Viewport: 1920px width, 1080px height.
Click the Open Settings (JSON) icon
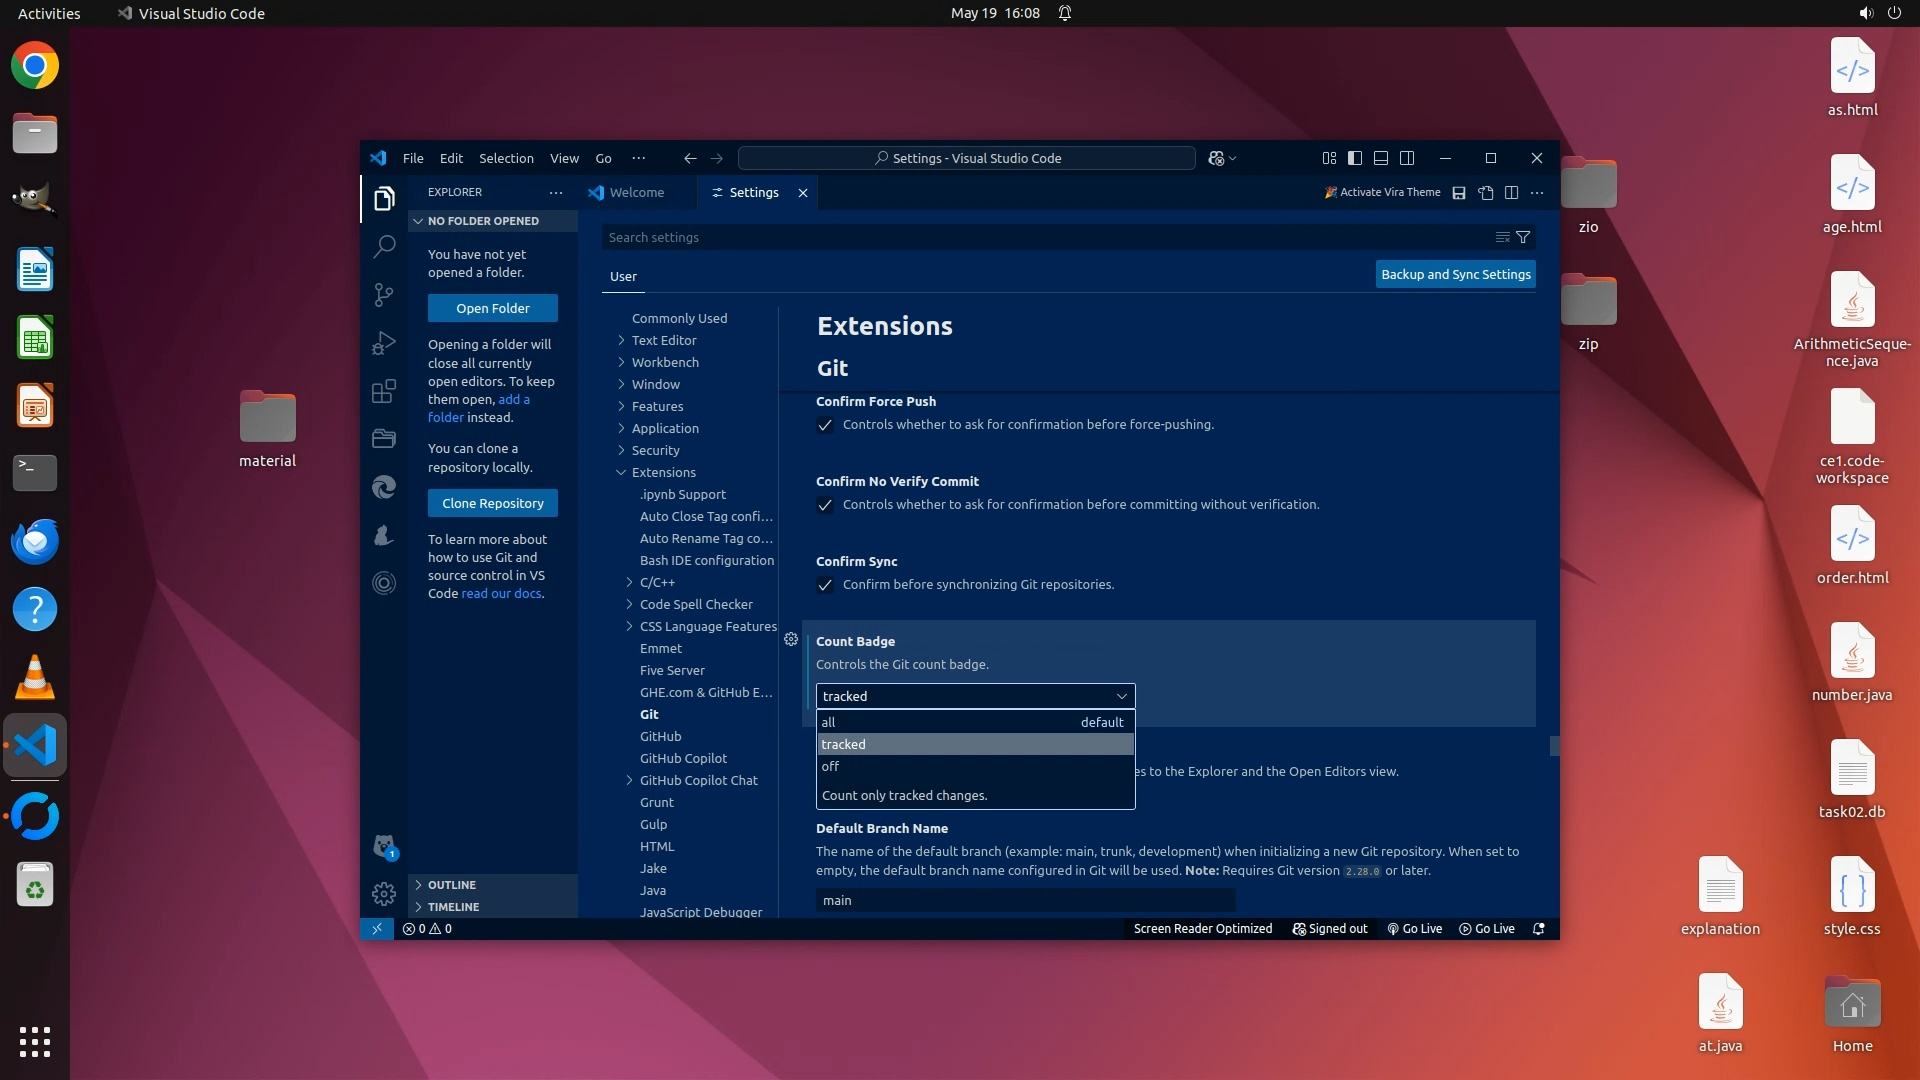click(x=1486, y=193)
